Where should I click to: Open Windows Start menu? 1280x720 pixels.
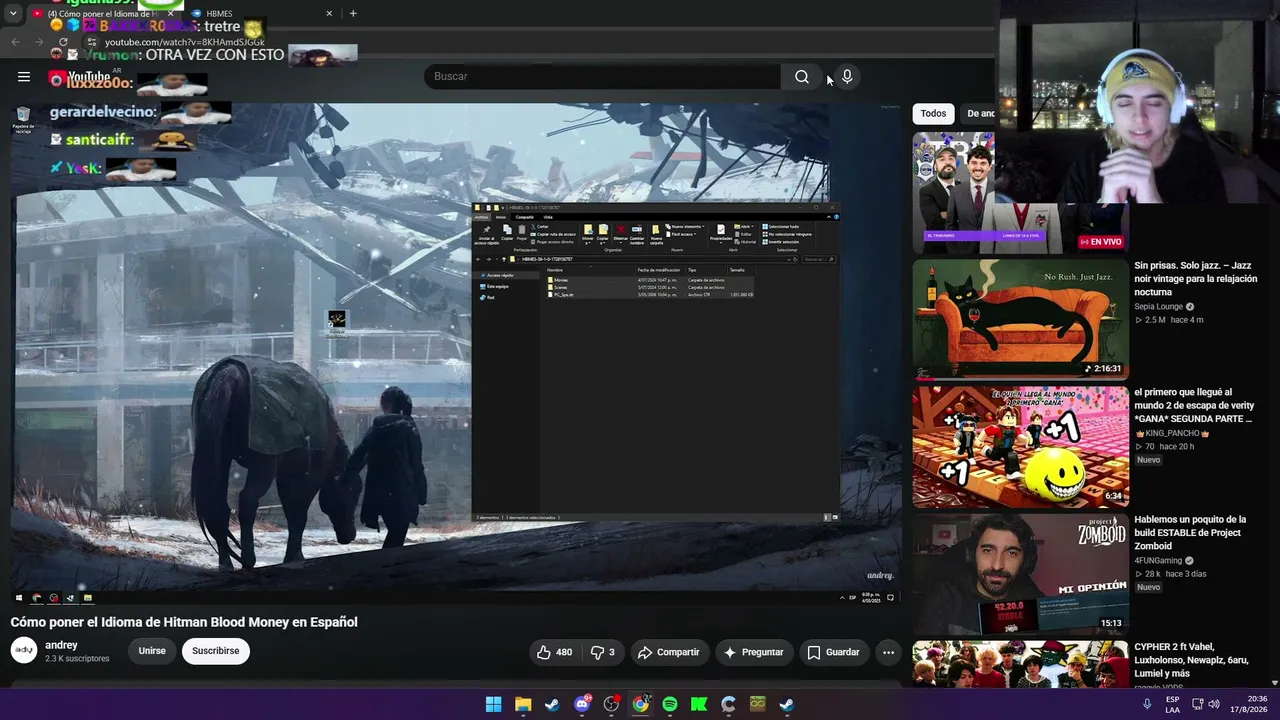tap(494, 704)
